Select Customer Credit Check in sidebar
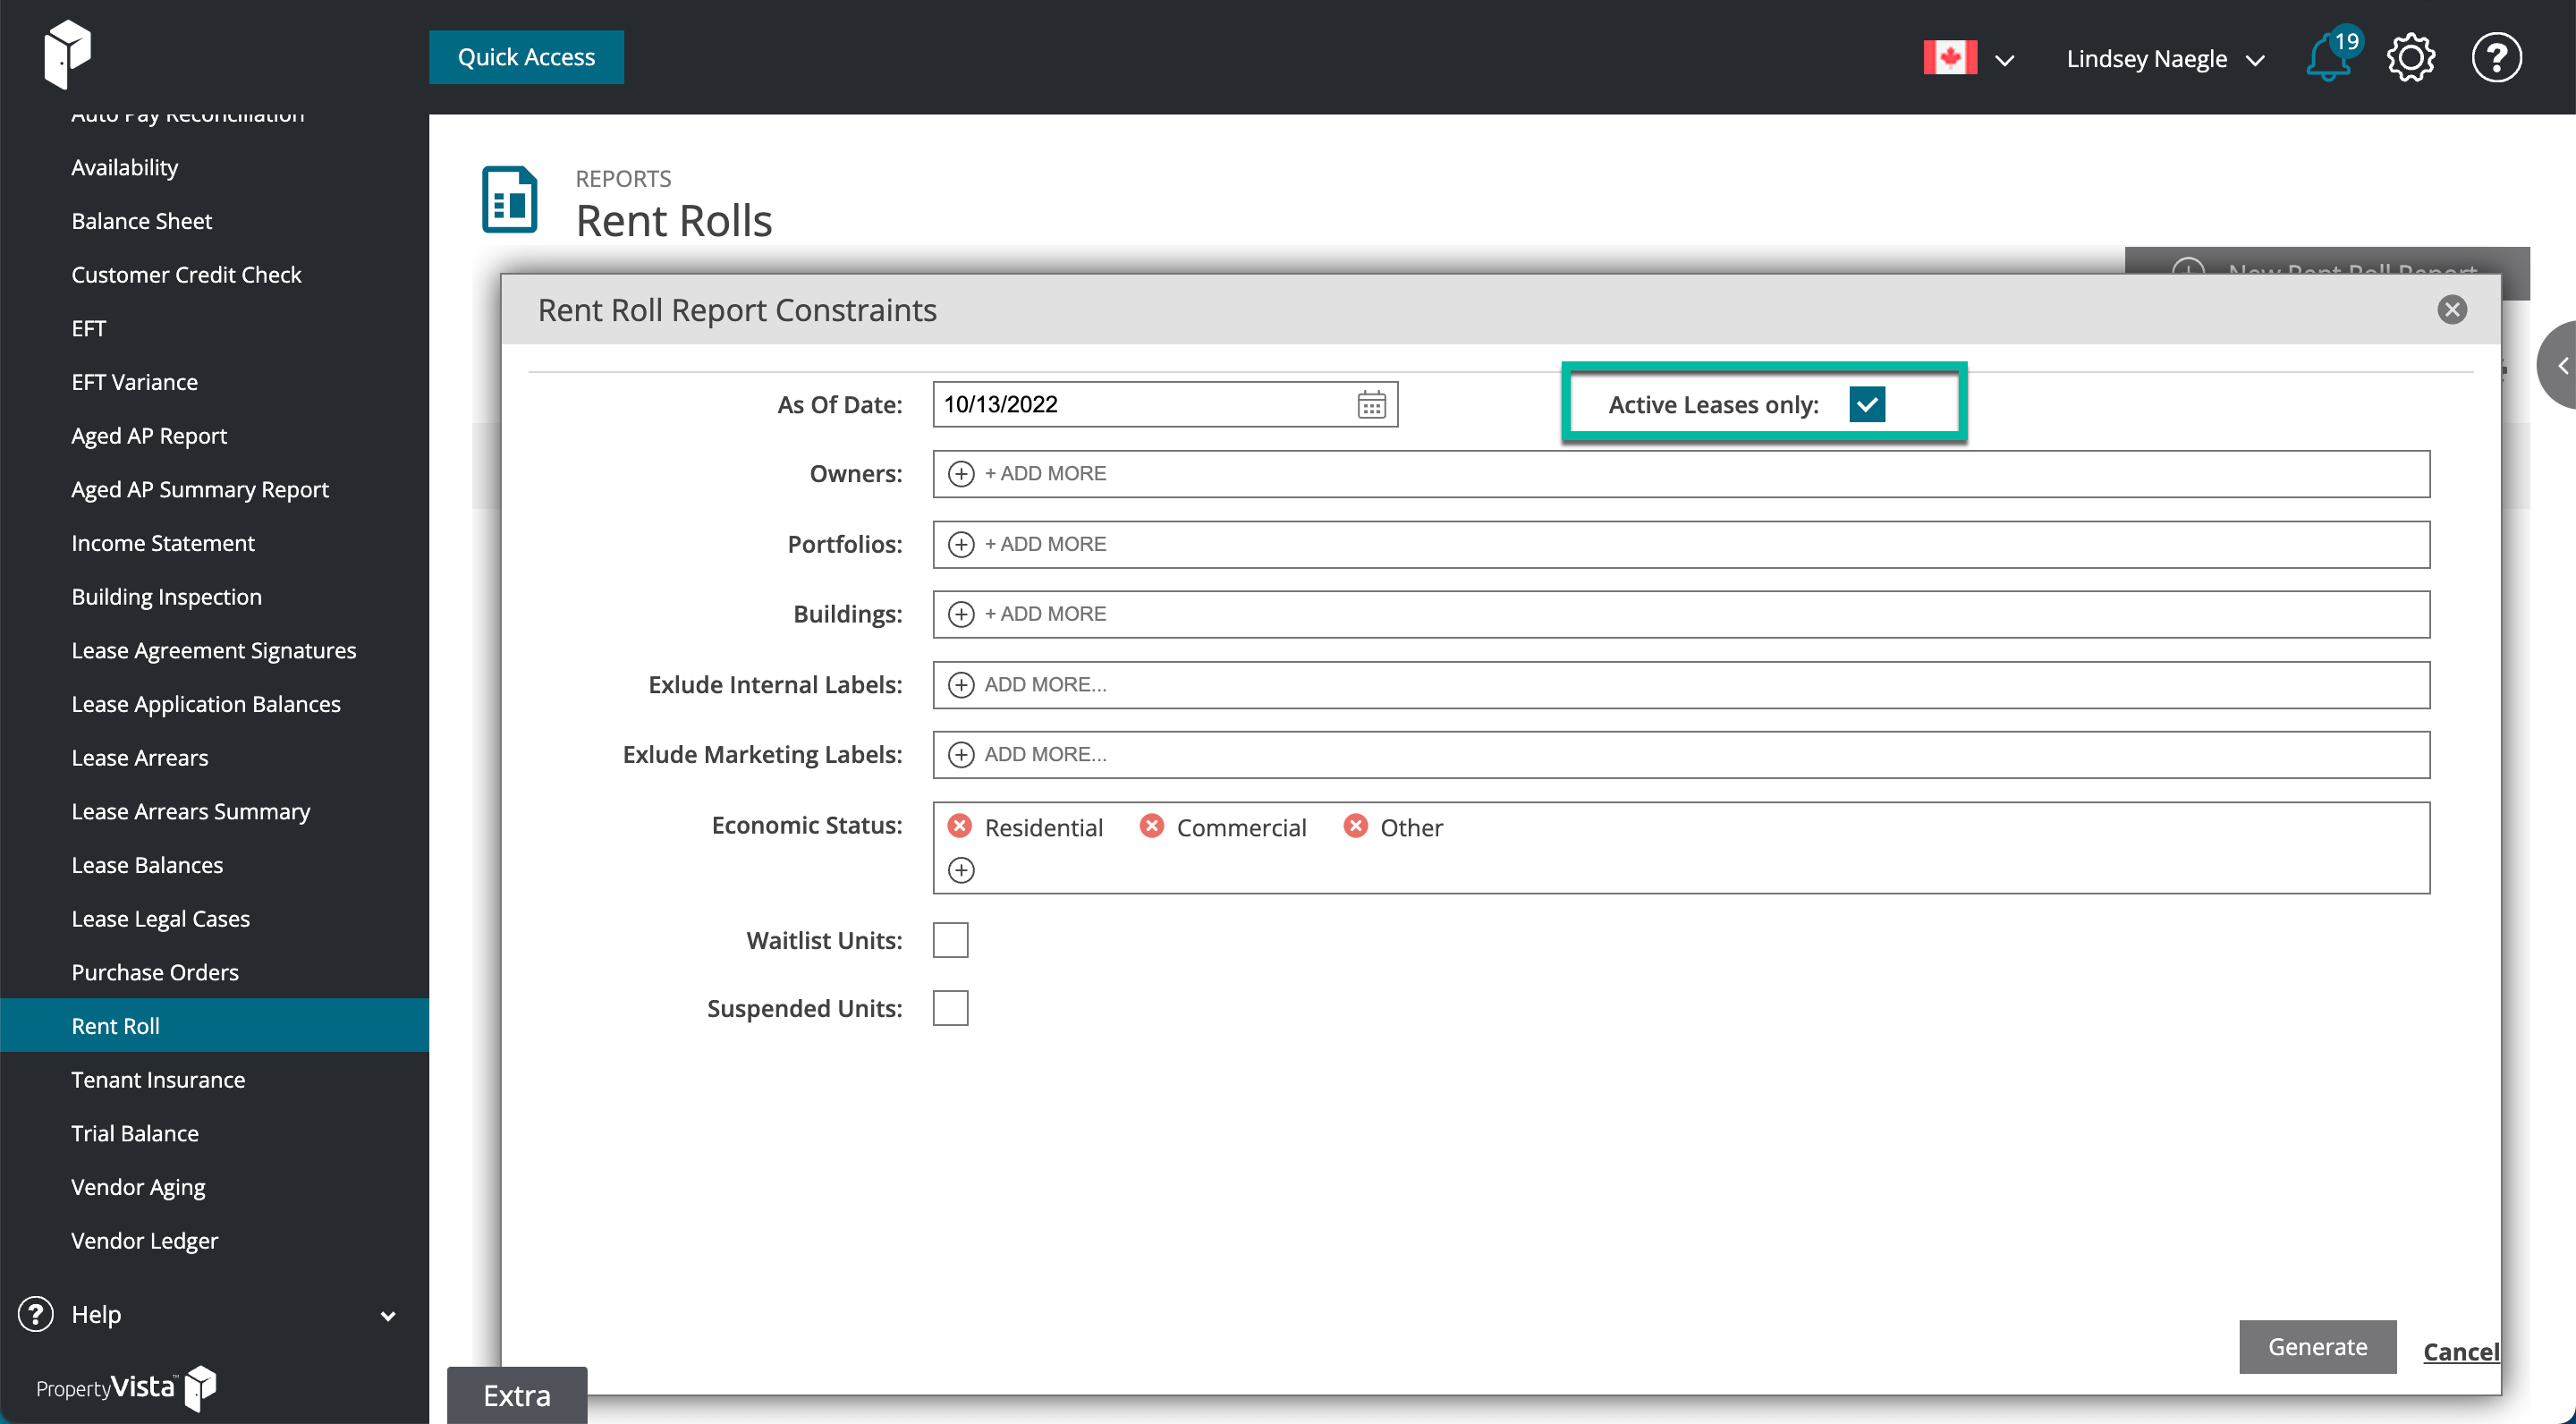2576x1424 pixels. 186,275
